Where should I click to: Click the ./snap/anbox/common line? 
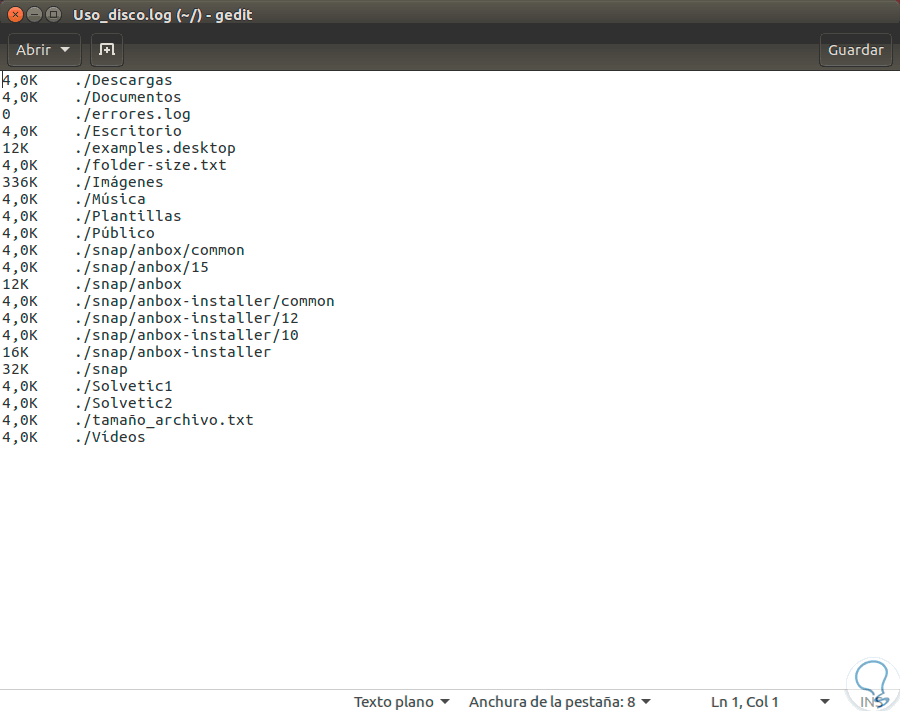pyautogui.click(x=123, y=250)
